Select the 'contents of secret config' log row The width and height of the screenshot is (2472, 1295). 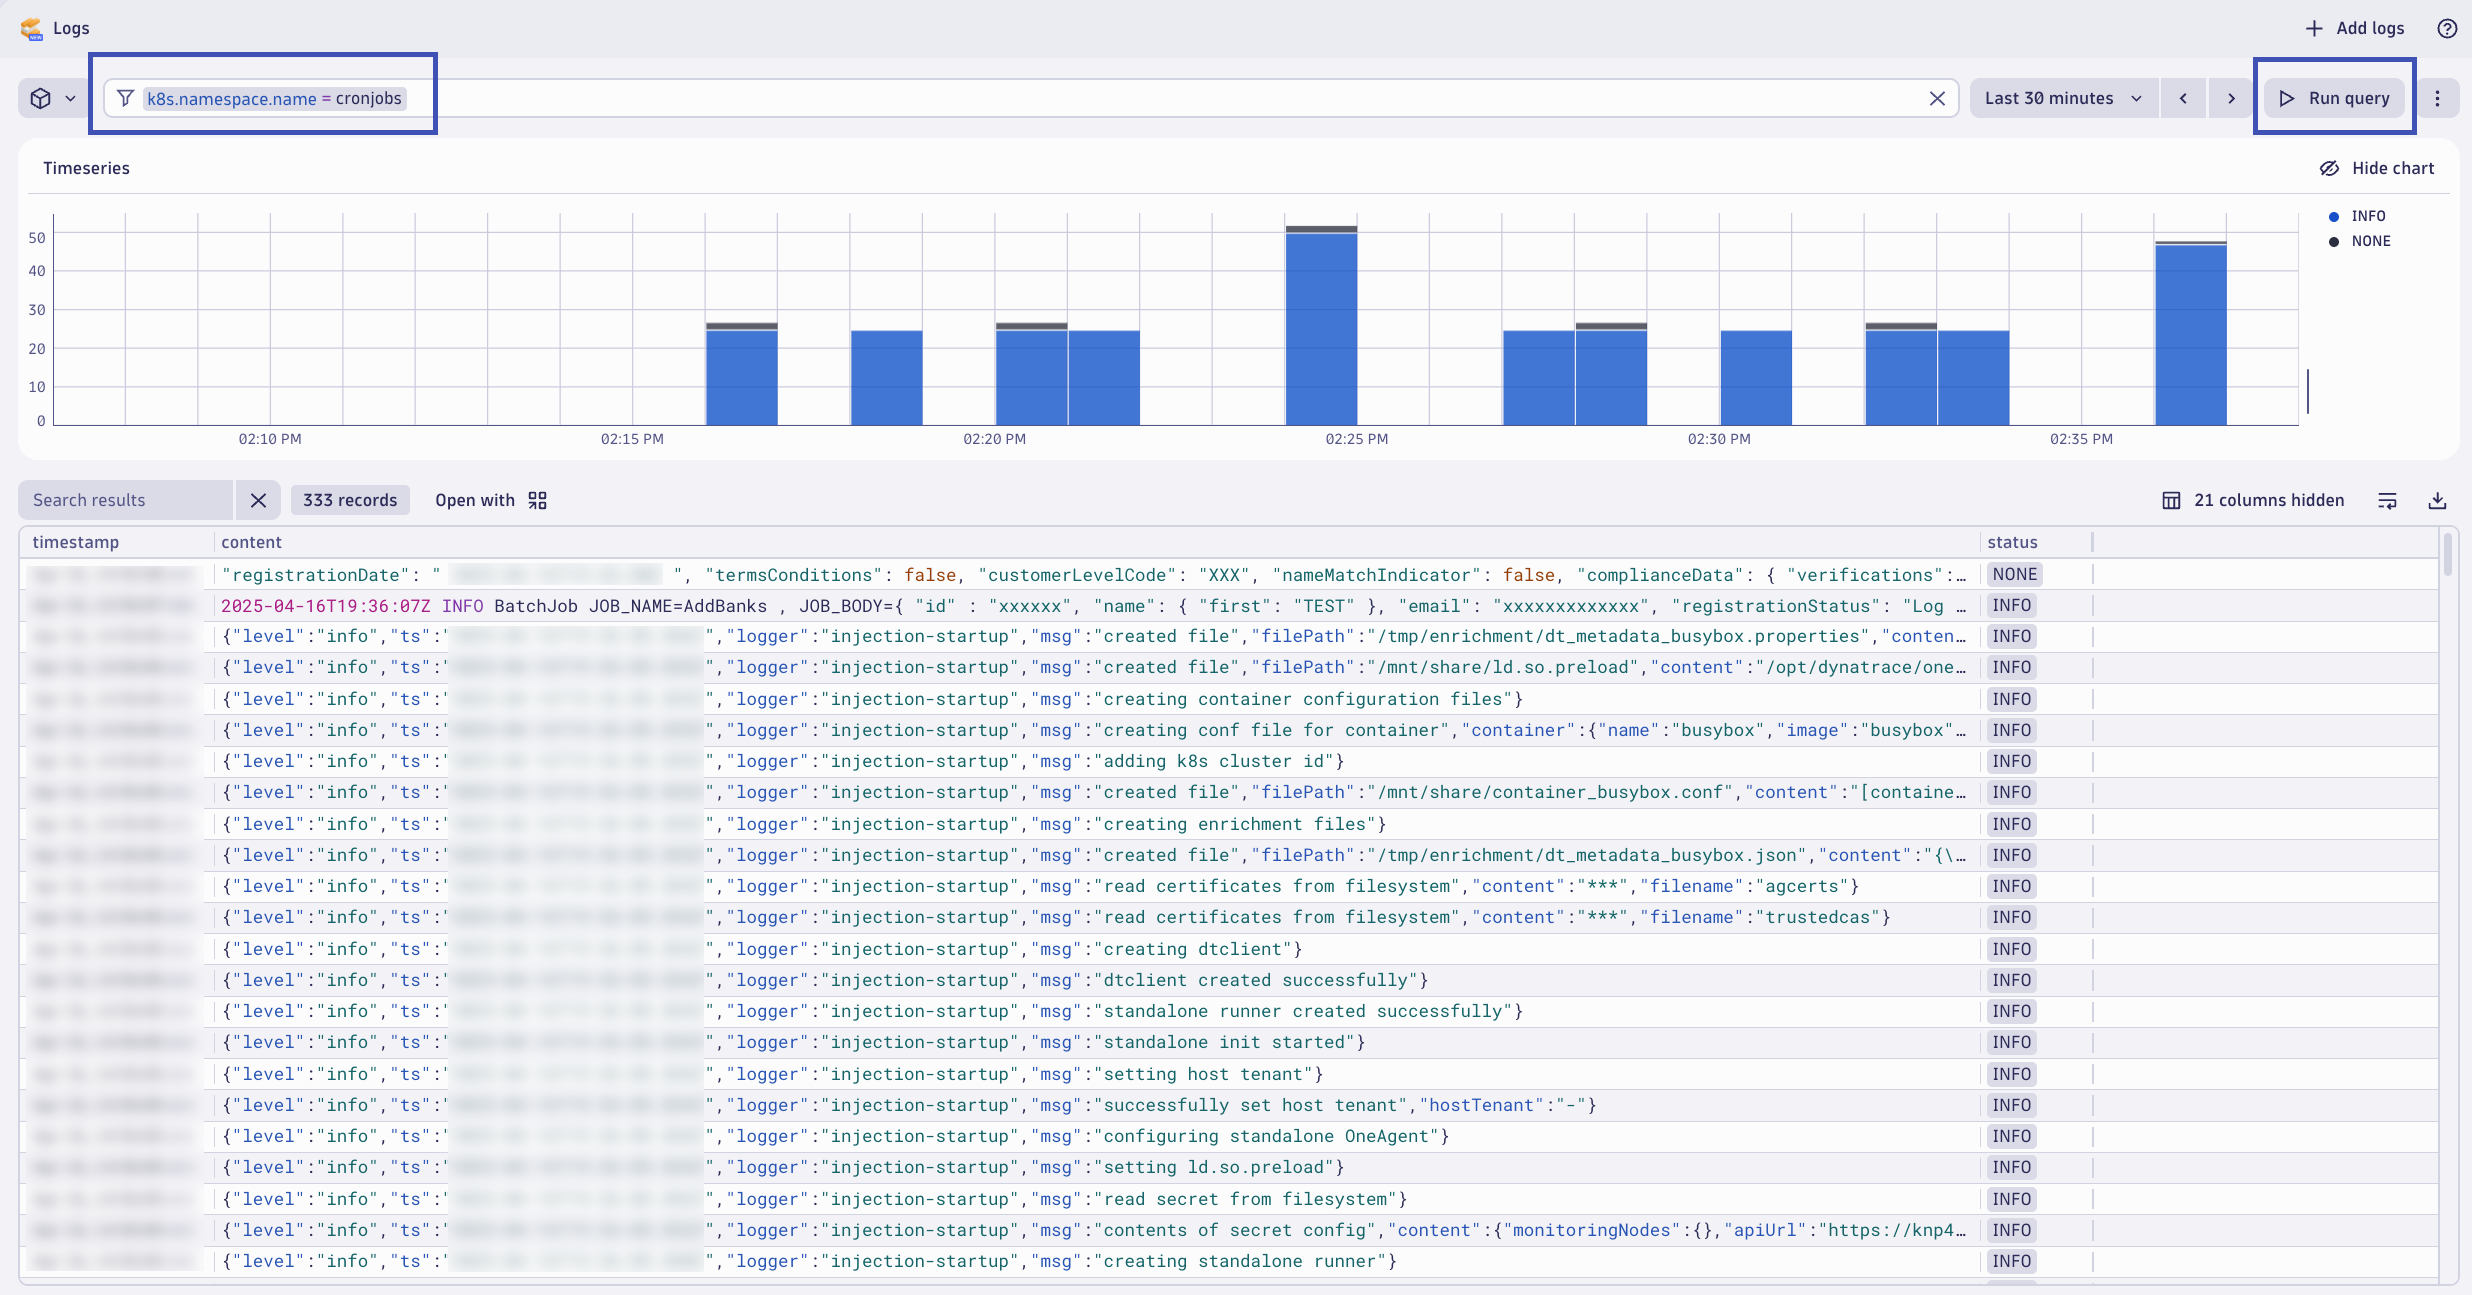(x=1229, y=1230)
